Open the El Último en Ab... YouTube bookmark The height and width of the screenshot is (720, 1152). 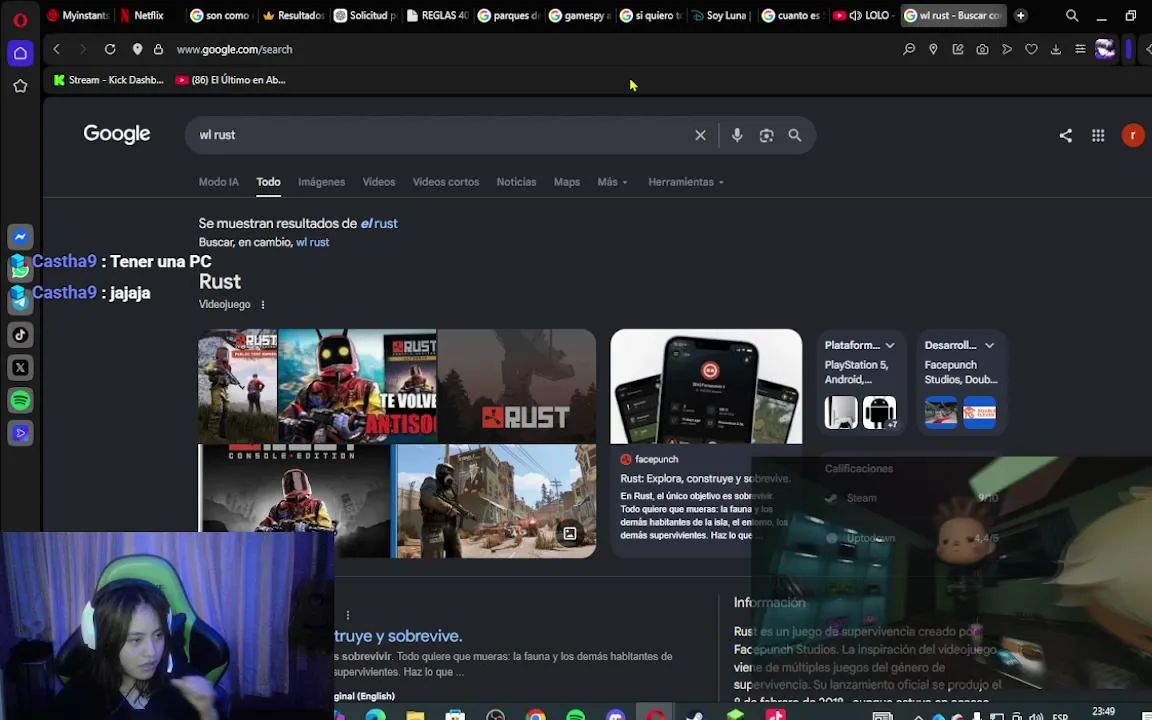[231, 80]
